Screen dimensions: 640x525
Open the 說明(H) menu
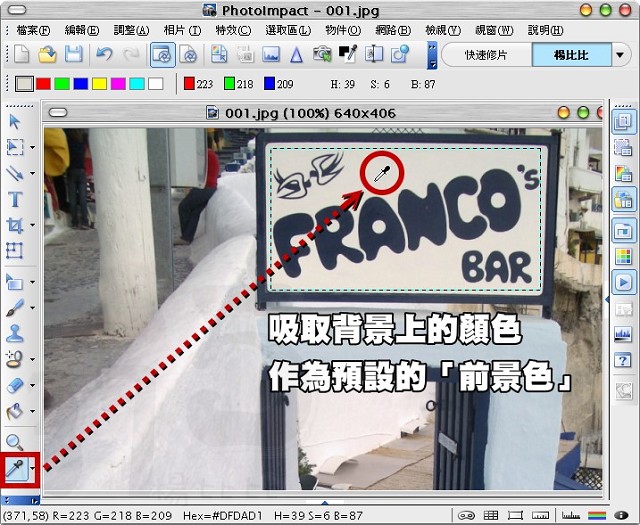click(545, 30)
